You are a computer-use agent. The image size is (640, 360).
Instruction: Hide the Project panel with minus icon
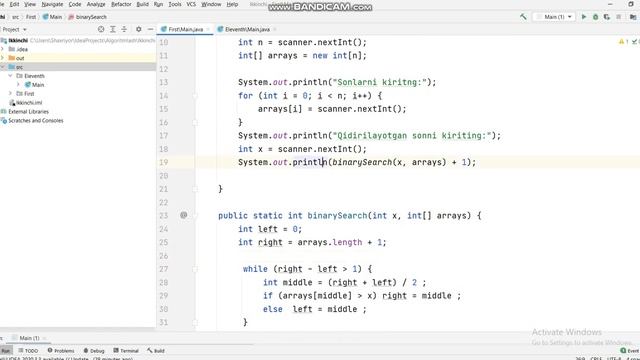pyautogui.click(x=150, y=29)
